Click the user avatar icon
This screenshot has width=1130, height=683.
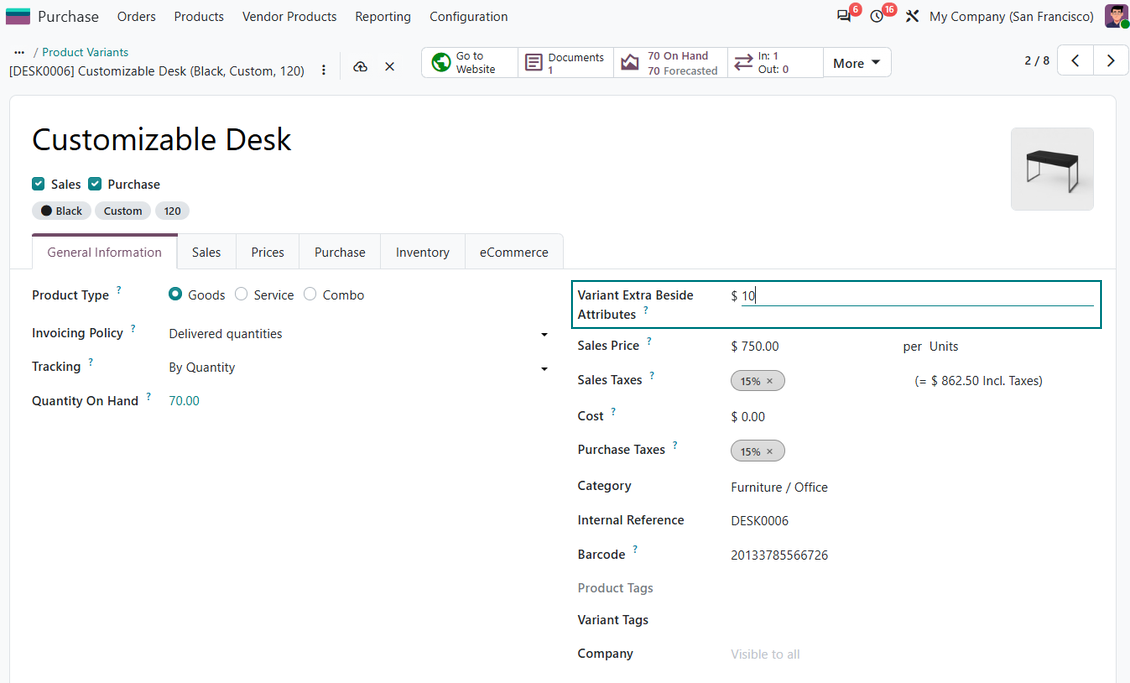(x=1116, y=16)
